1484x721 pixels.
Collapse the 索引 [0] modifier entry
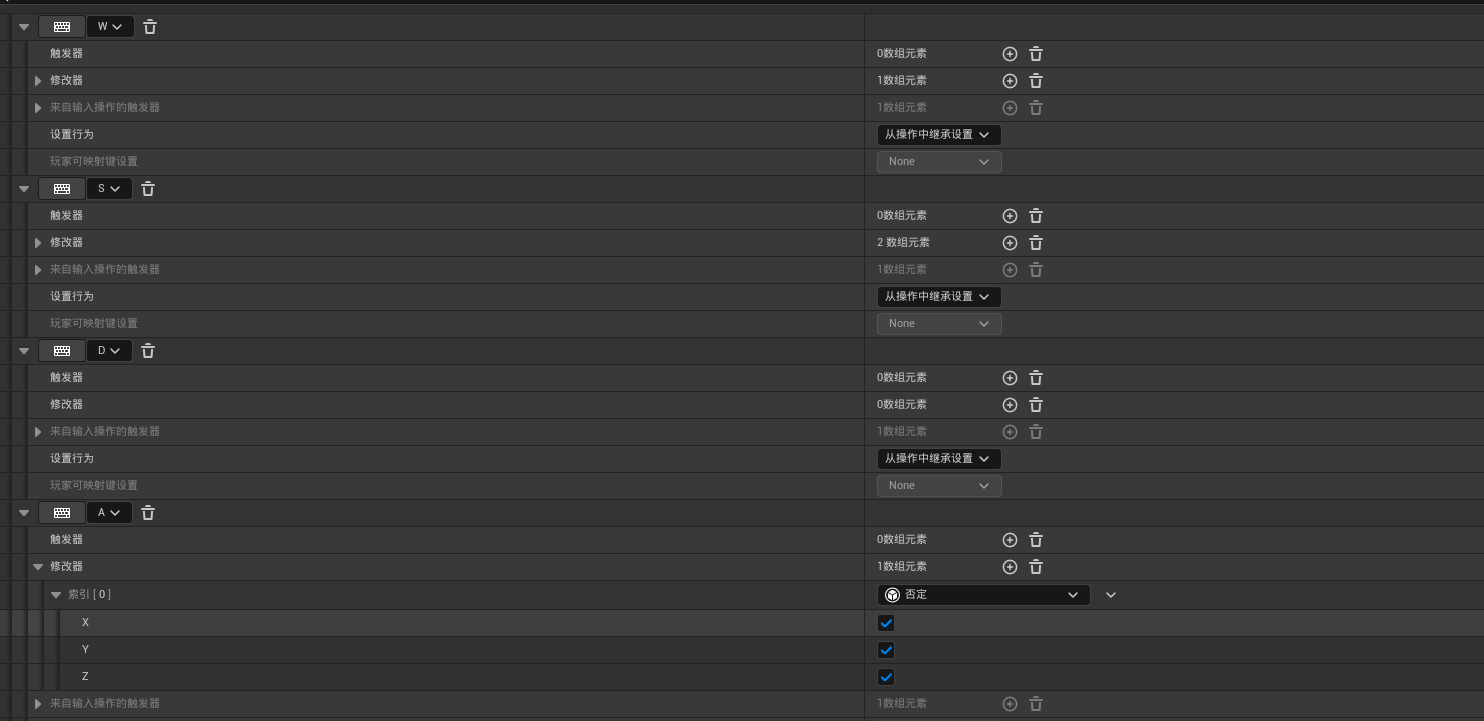point(56,595)
